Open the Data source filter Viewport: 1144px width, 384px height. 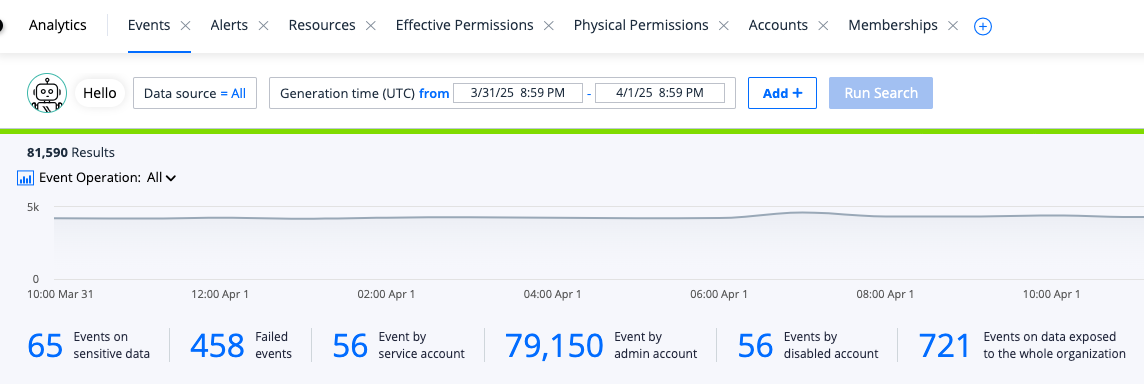coord(195,93)
